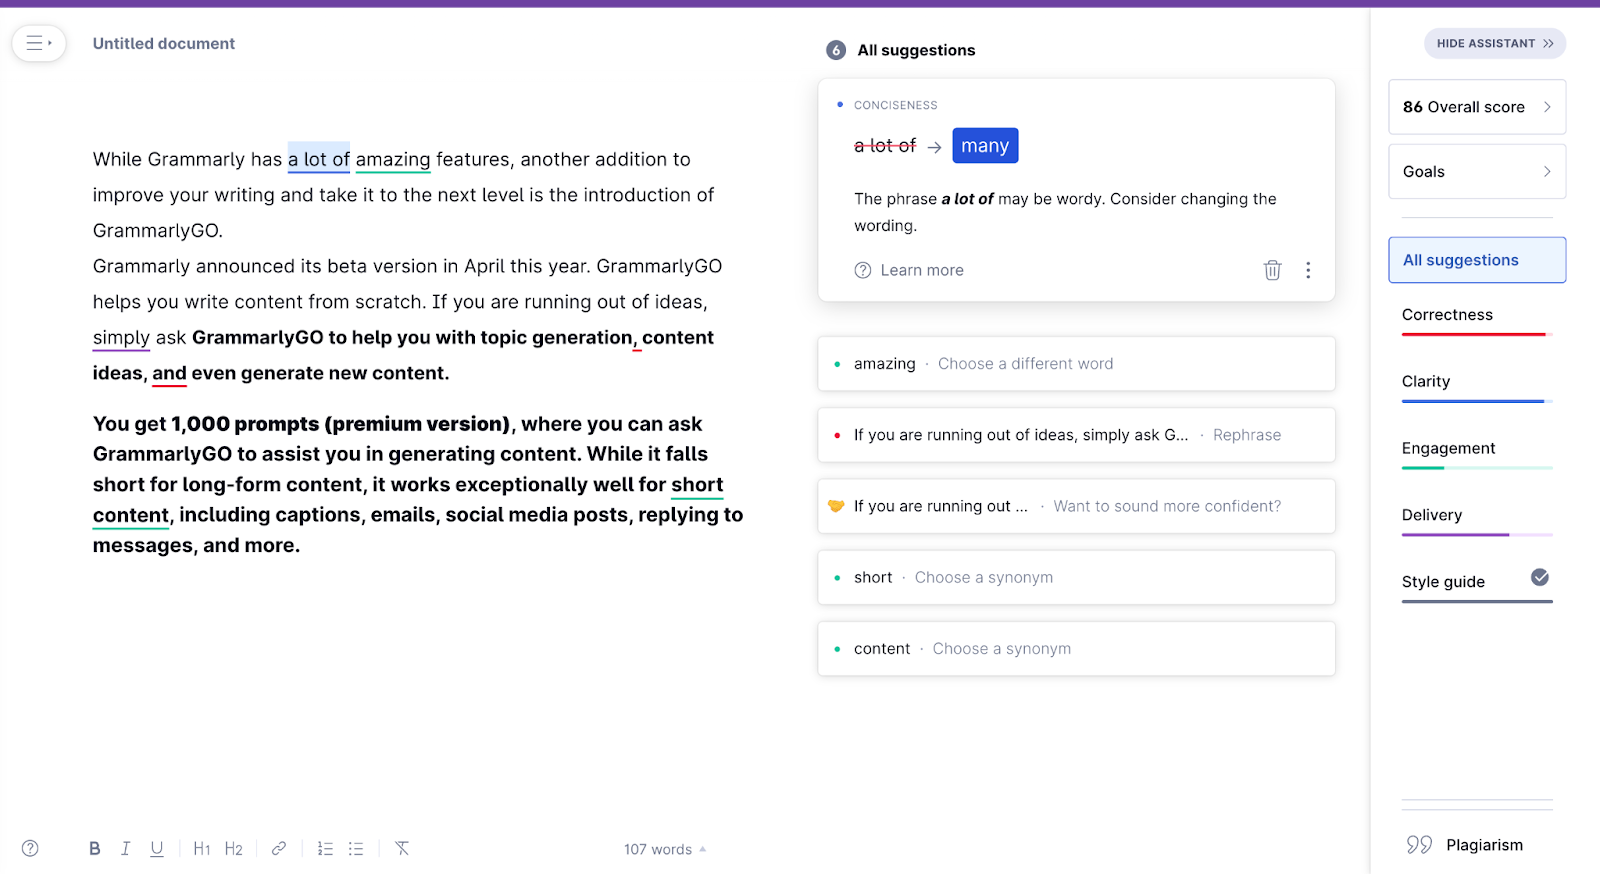Expand the word count dropdown arrow
The image size is (1600, 874).
(x=703, y=849)
